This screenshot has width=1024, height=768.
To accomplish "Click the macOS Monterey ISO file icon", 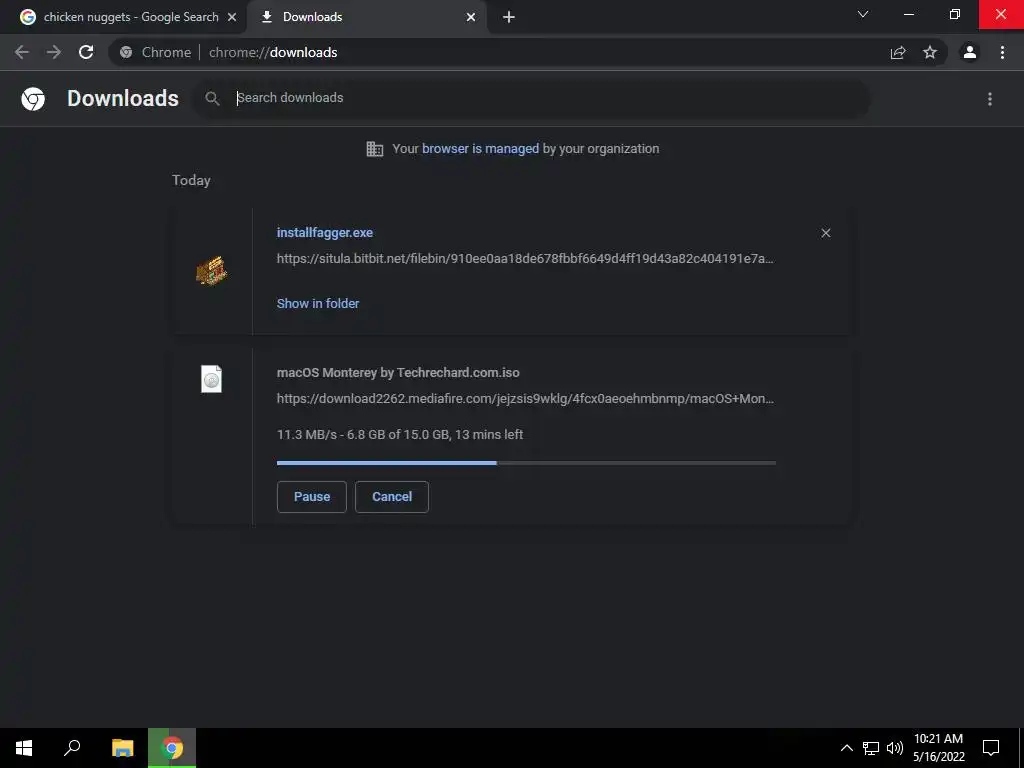I will pos(211,379).
